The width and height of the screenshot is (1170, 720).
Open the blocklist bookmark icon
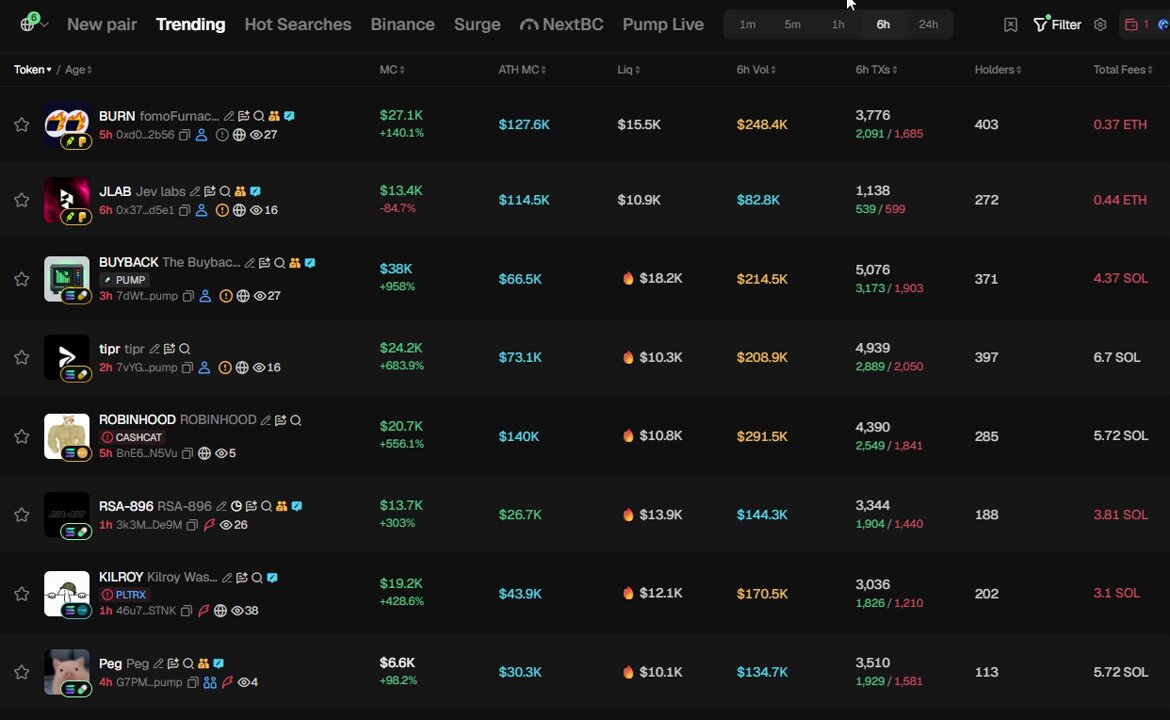coord(1010,25)
